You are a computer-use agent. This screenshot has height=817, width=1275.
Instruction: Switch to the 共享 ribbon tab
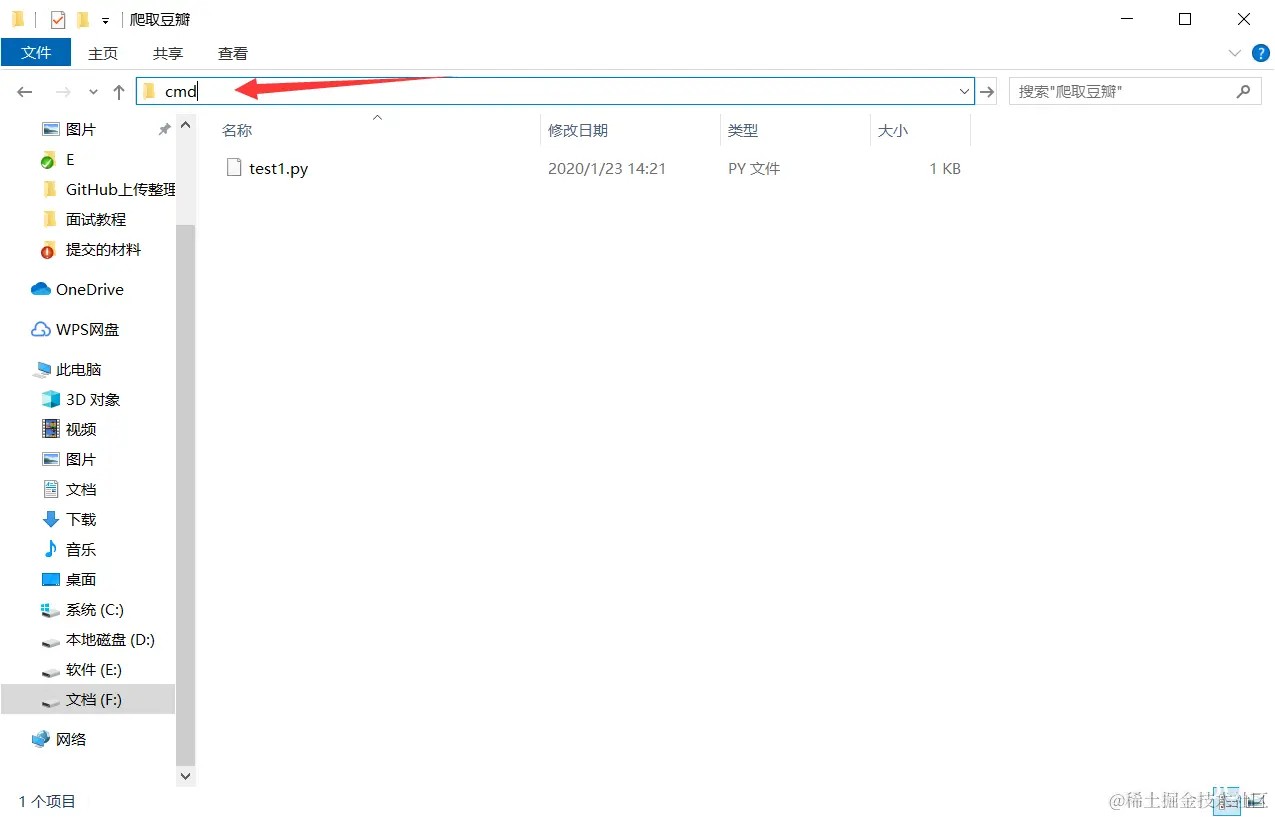coord(168,53)
